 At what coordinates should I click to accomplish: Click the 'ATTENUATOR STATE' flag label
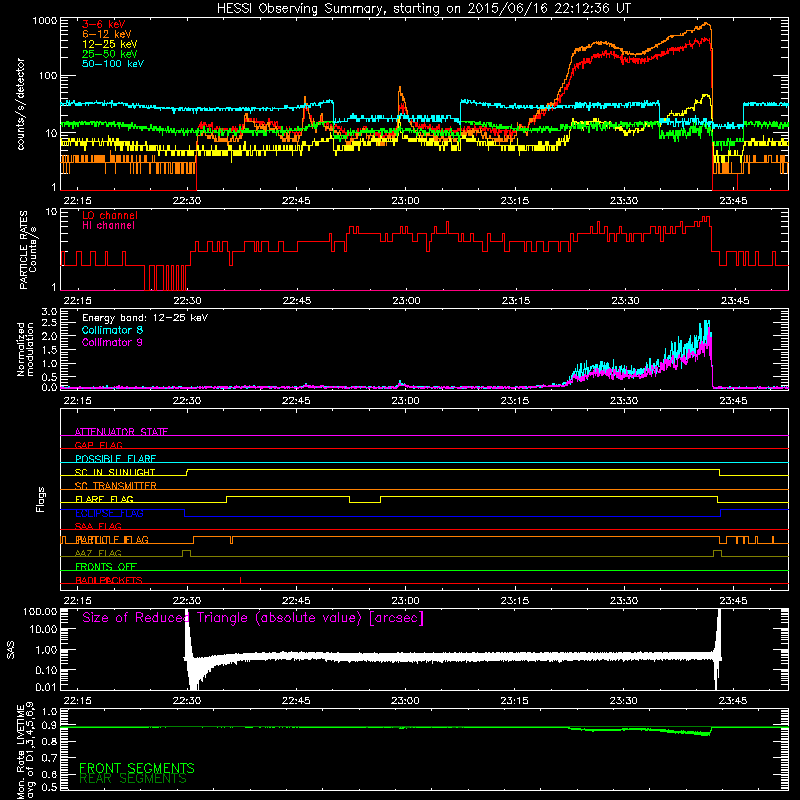point(121,432)
